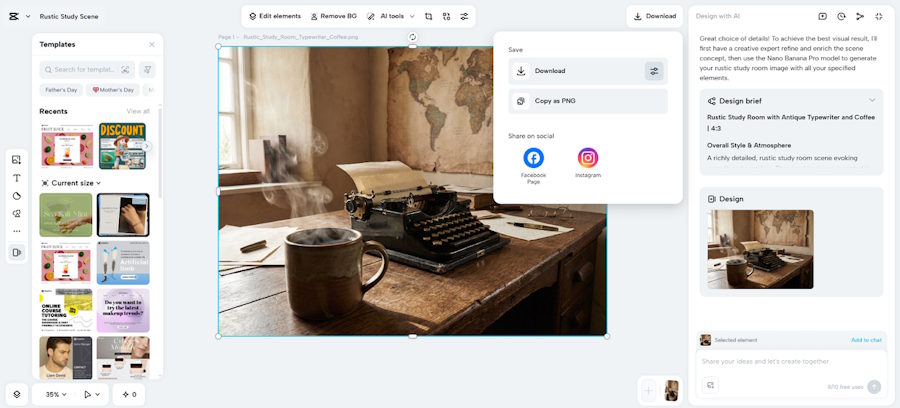
Task: Click the Remove BG button
Action: click(x=333, y=16)
